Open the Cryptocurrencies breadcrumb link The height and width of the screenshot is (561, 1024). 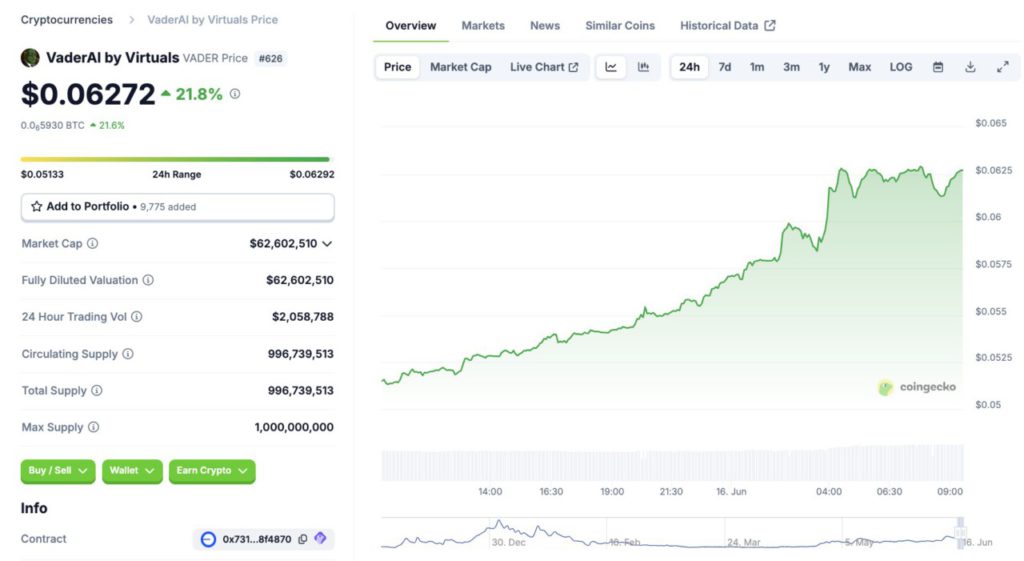[x=67, y=19]
